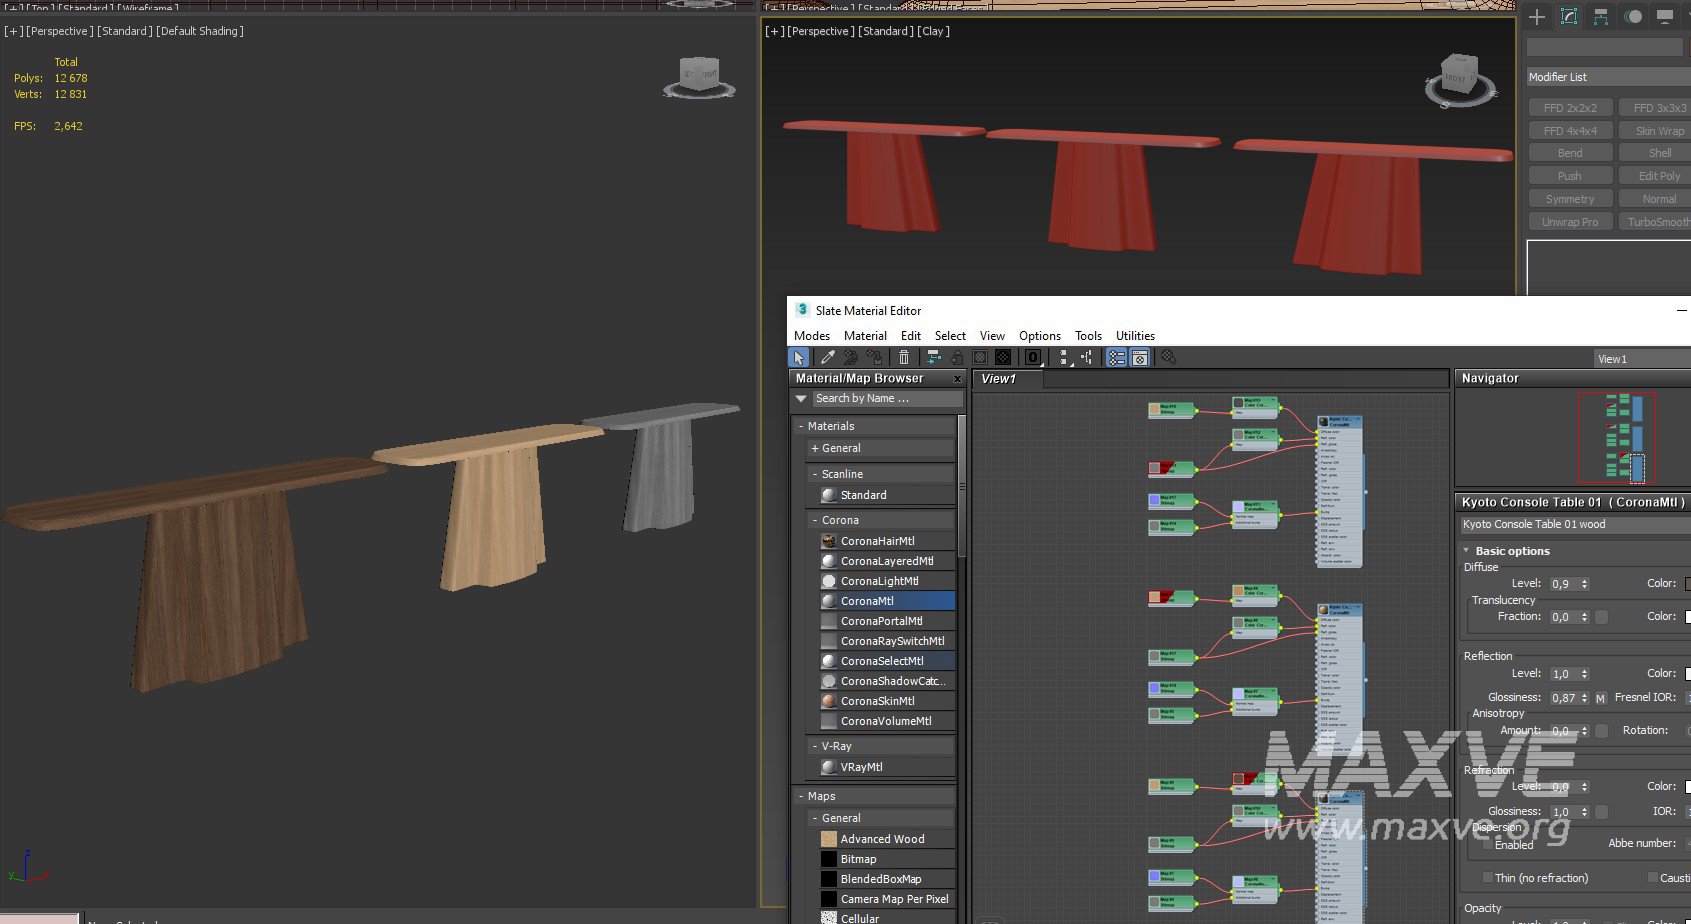The image size is (1691, 924).
Task: Pick material from object with eyedropper
Action: 827,357
